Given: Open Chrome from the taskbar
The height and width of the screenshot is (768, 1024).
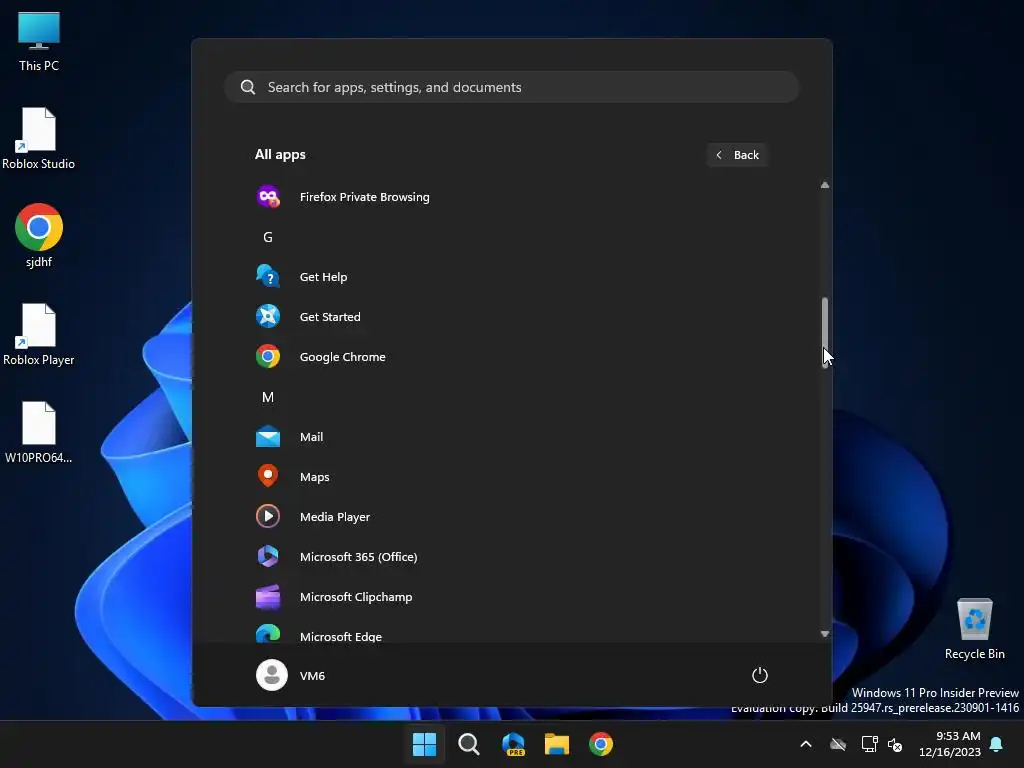Looking at the screenshot, I should [601, 744].
